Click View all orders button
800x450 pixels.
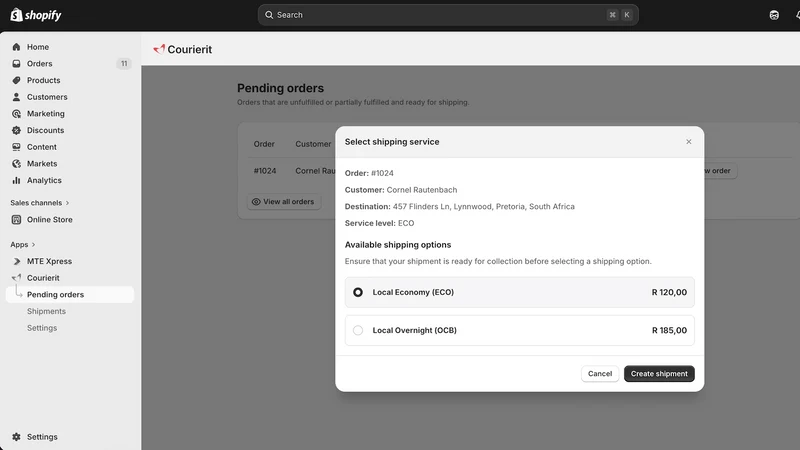(x=284, y=202)
